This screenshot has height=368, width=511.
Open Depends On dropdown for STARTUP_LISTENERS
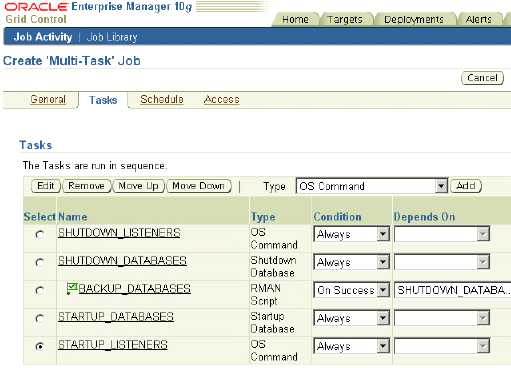tap(442, 346)
